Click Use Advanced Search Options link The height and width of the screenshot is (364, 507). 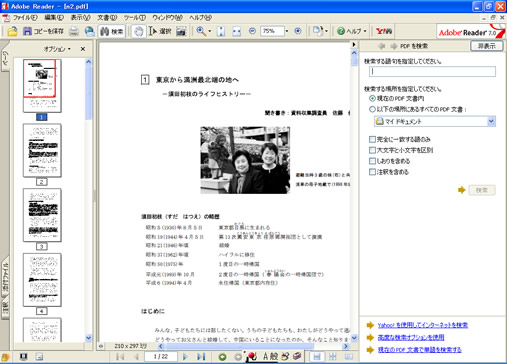411,337
